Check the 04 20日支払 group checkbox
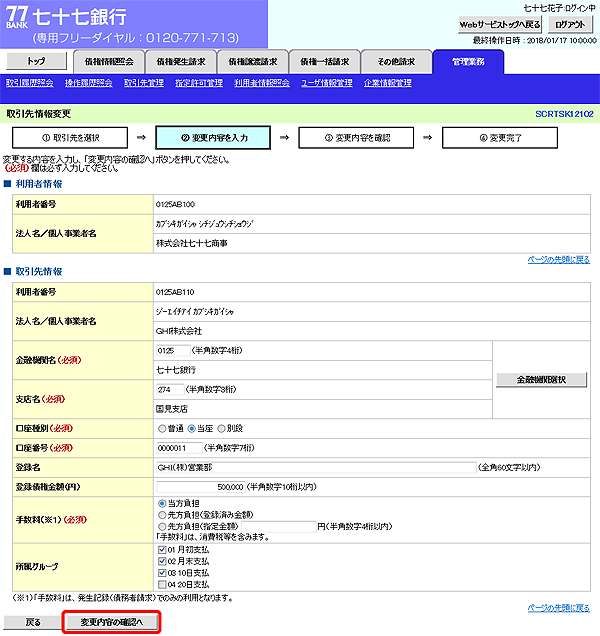Screen dimensions: 600x636 [x=162, y=584]
